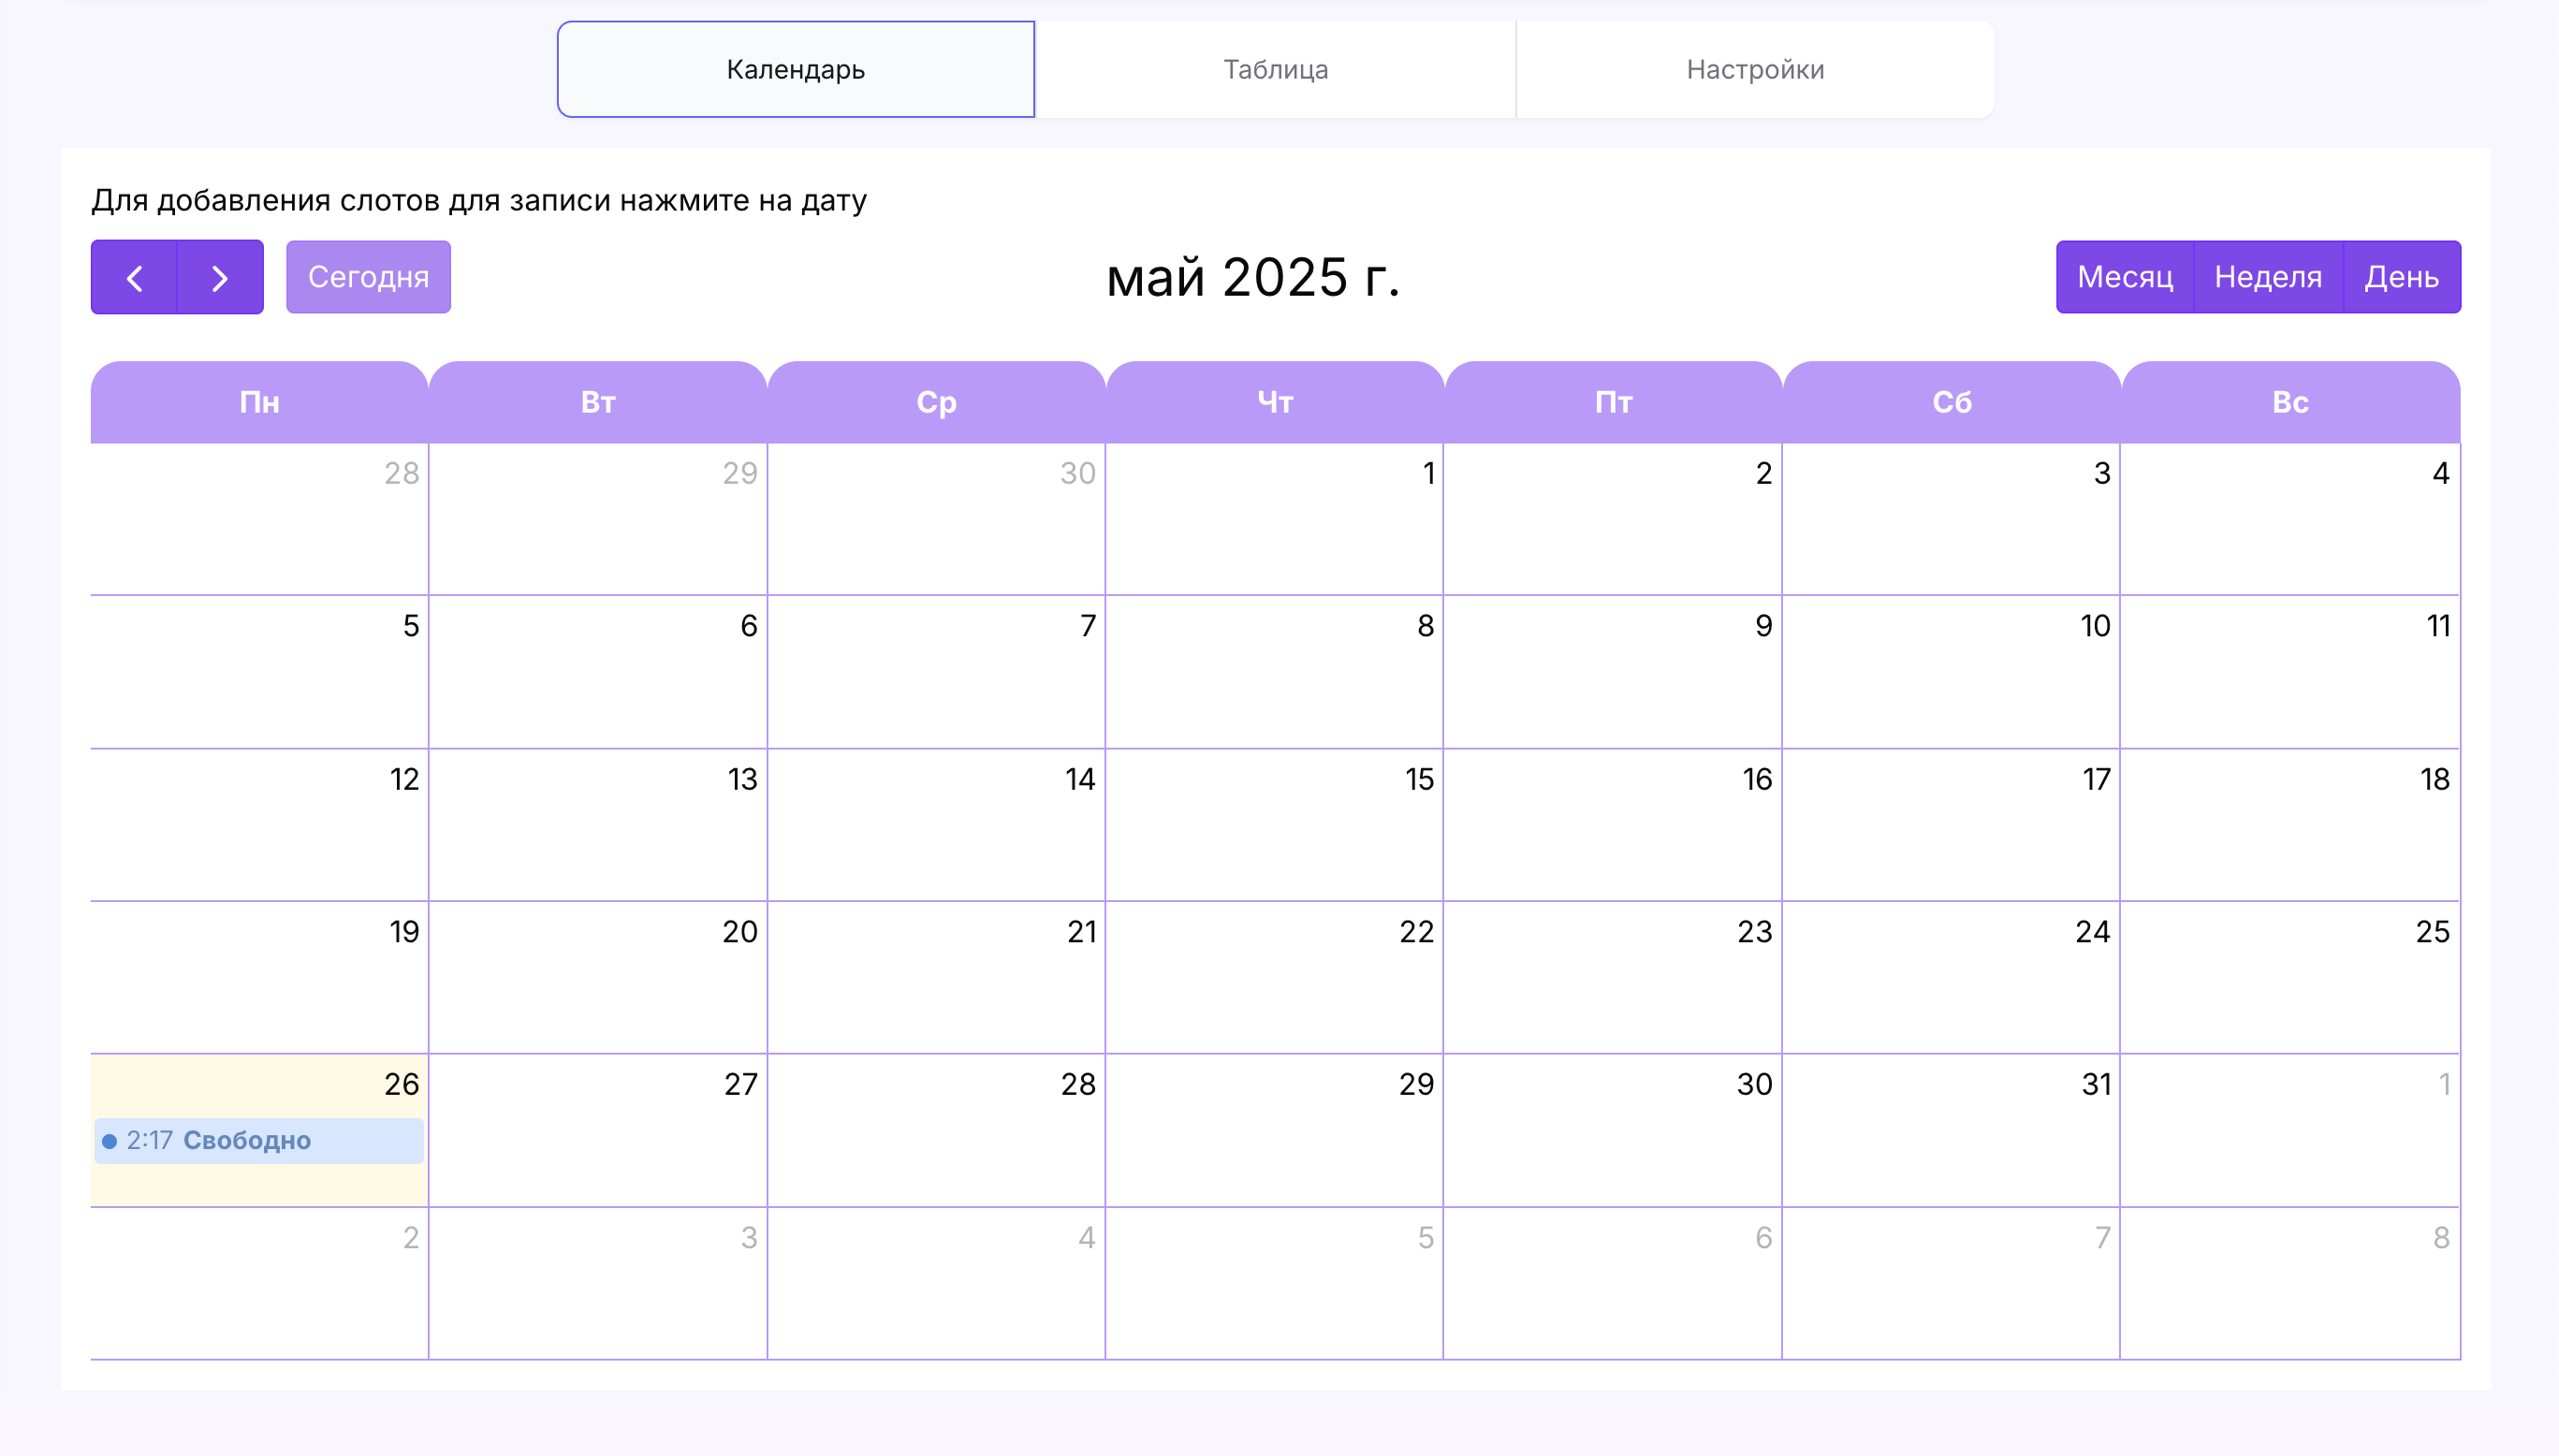Click day number 10 in the calendar

(2095, 626)
